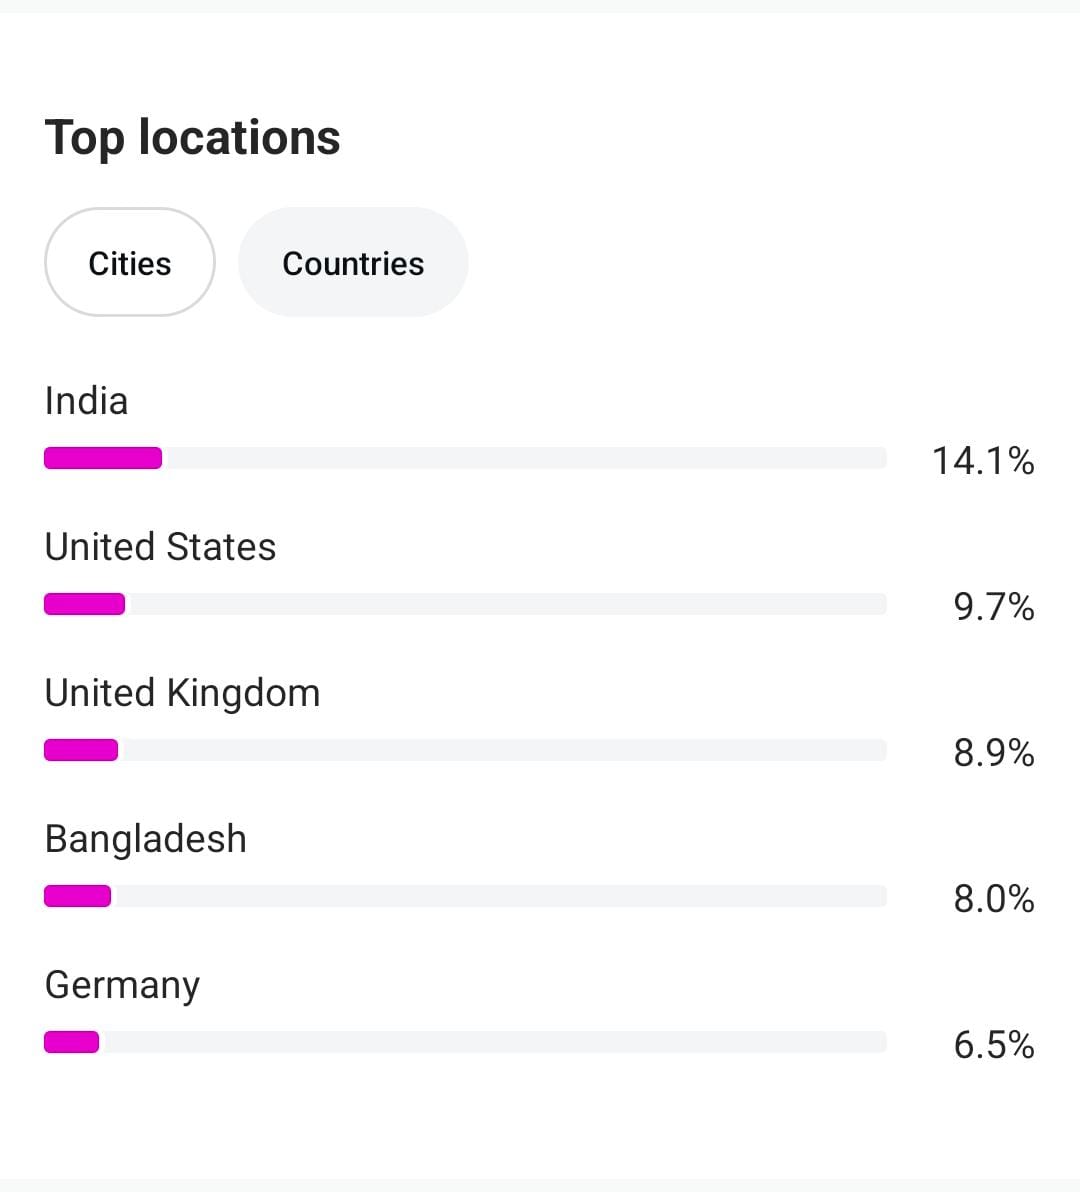This screenshot has width=1080, height=1192.
Task: Tap the 8.9% percentage value
Action: [994, 753]
